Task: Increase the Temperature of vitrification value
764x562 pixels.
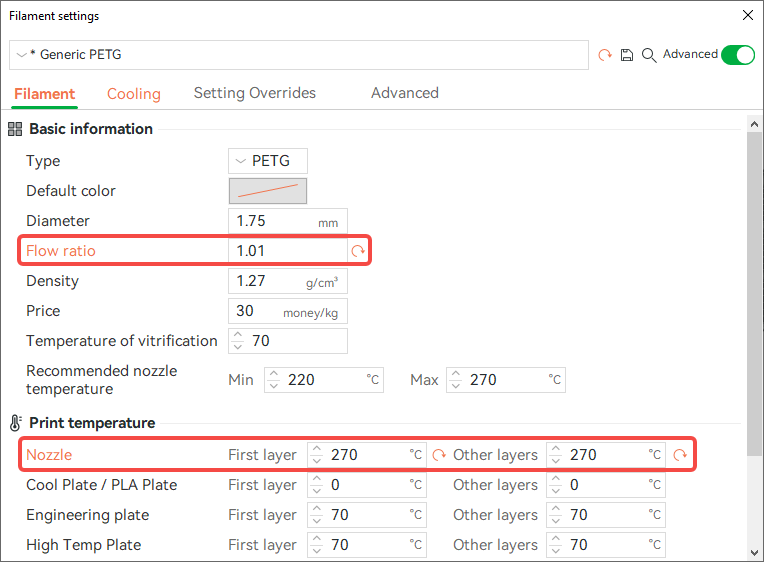Action: (238, 335)
